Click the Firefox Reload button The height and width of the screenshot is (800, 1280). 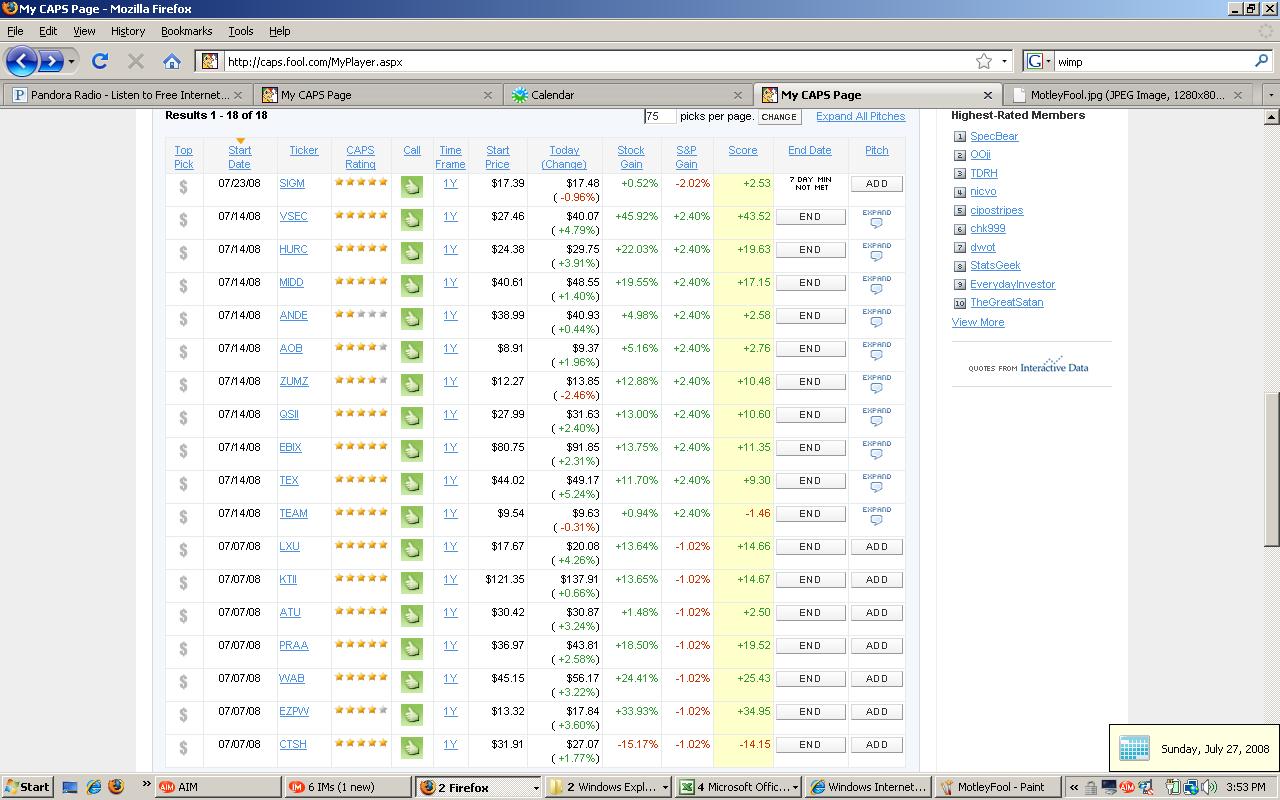100,61
